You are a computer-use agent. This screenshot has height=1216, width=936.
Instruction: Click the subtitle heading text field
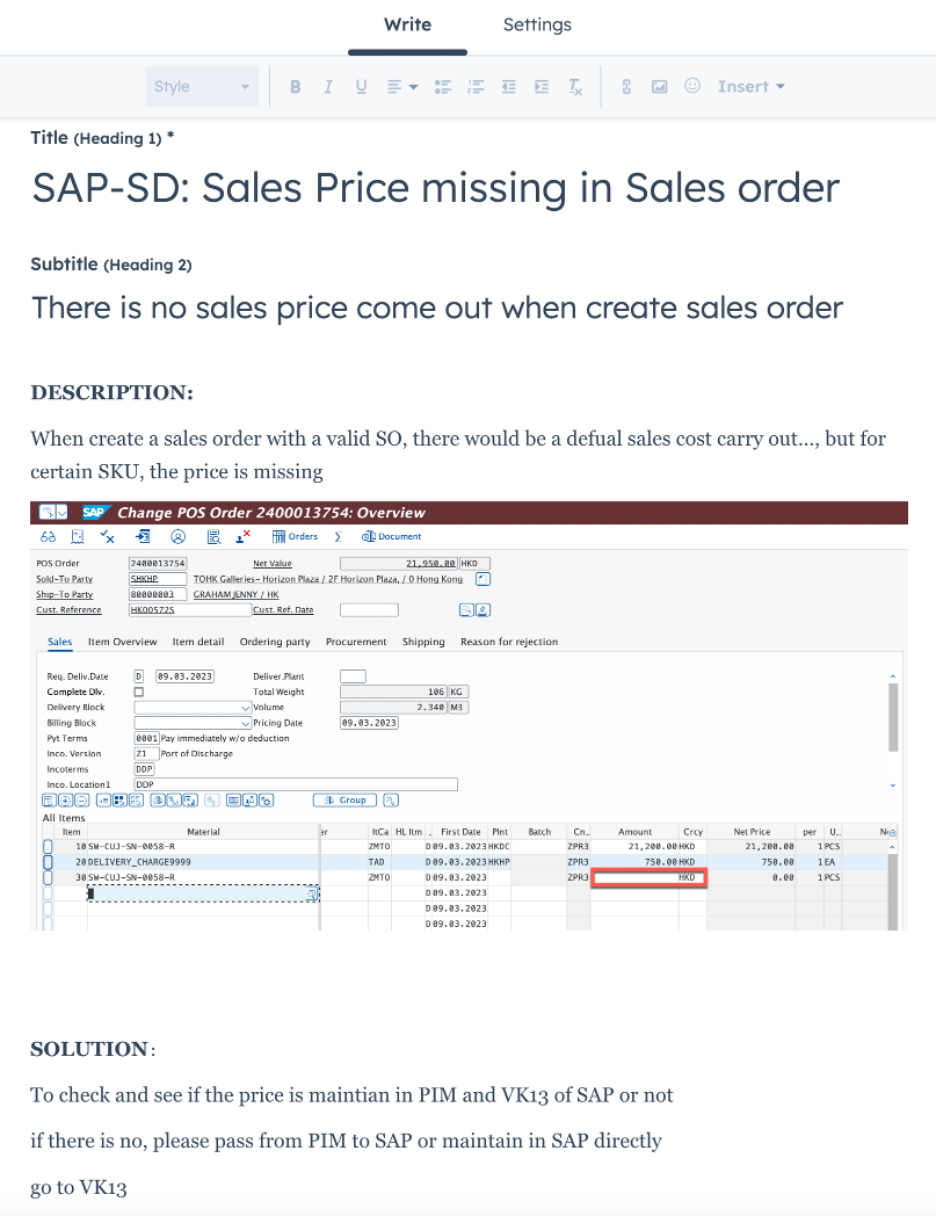tap(437, 307)
